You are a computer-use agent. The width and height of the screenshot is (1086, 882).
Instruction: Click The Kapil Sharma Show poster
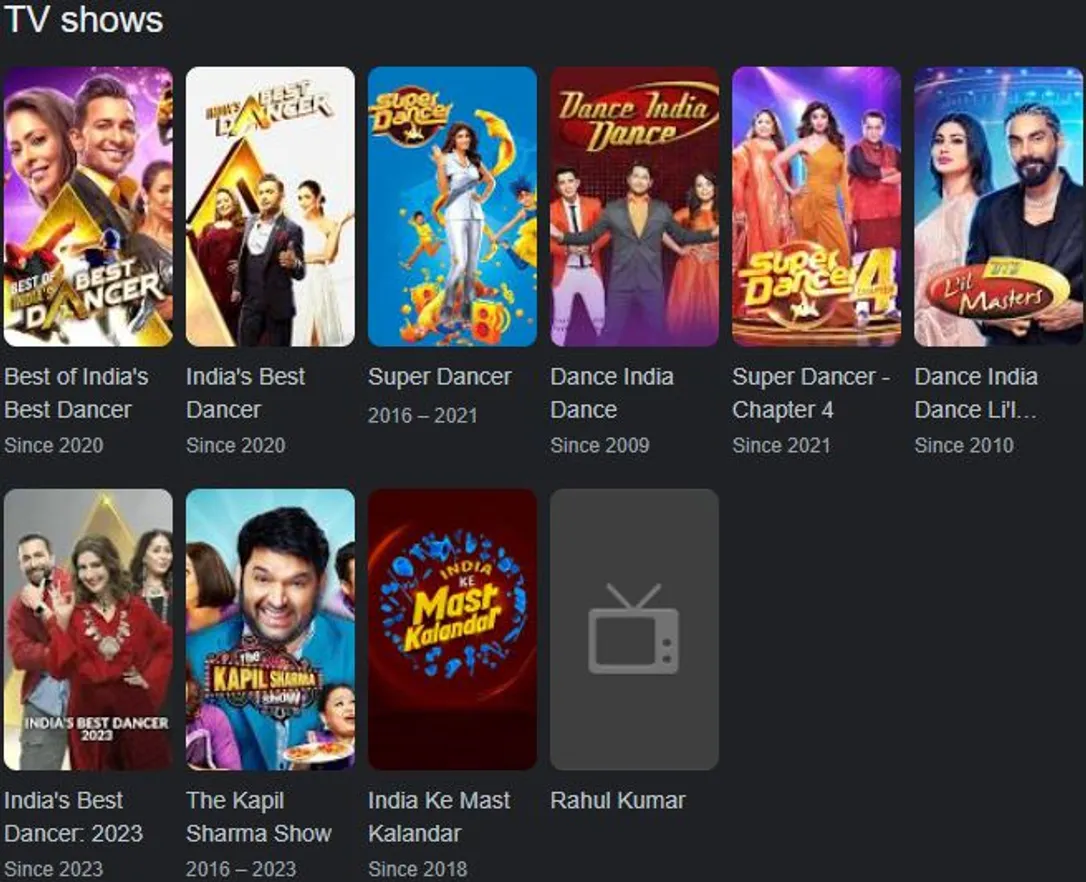tap(270, 629)
